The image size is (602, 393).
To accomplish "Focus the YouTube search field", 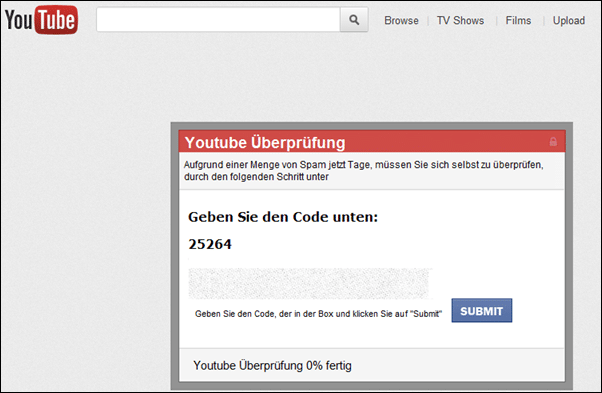I will coord(218,20).
